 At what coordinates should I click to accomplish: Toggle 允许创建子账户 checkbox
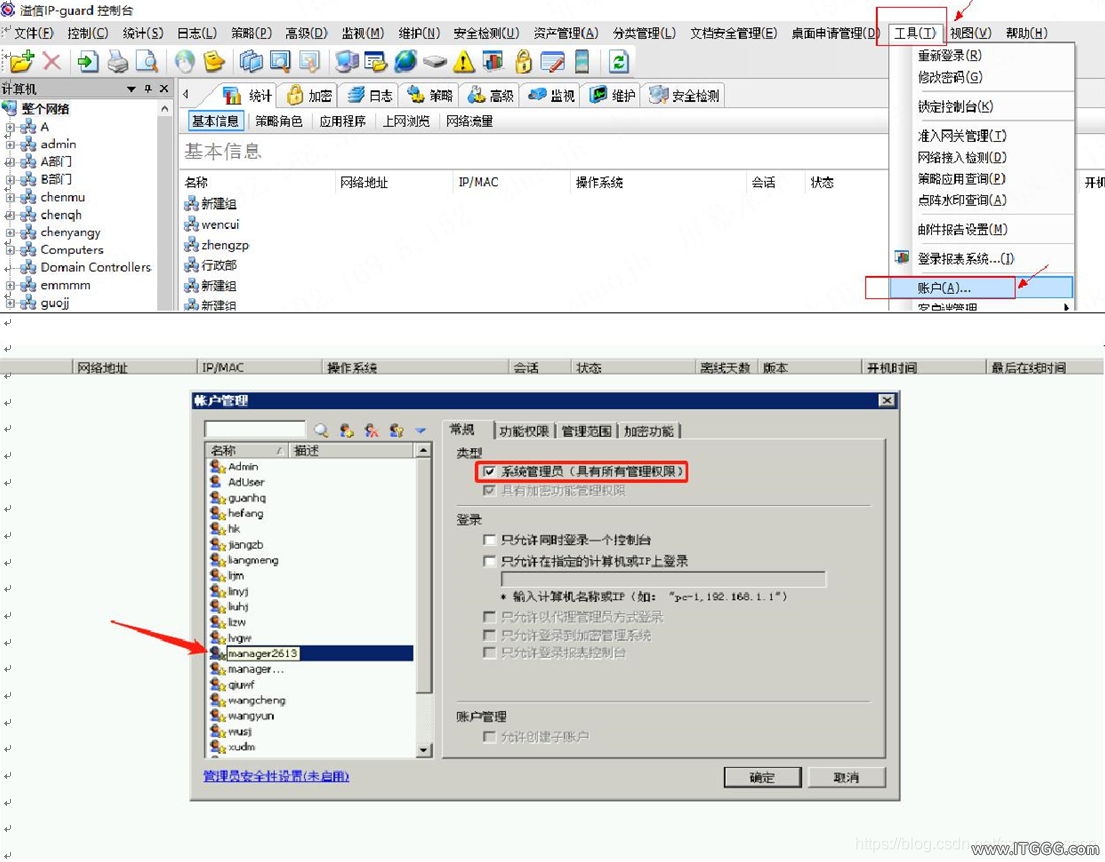[x=490, y=737]
